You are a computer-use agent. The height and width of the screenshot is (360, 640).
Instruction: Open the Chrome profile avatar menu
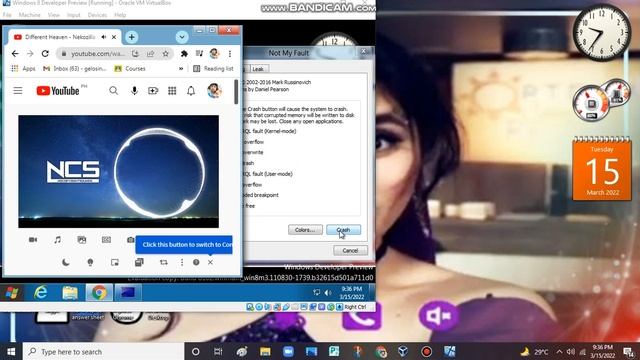(x=214, y=53)
